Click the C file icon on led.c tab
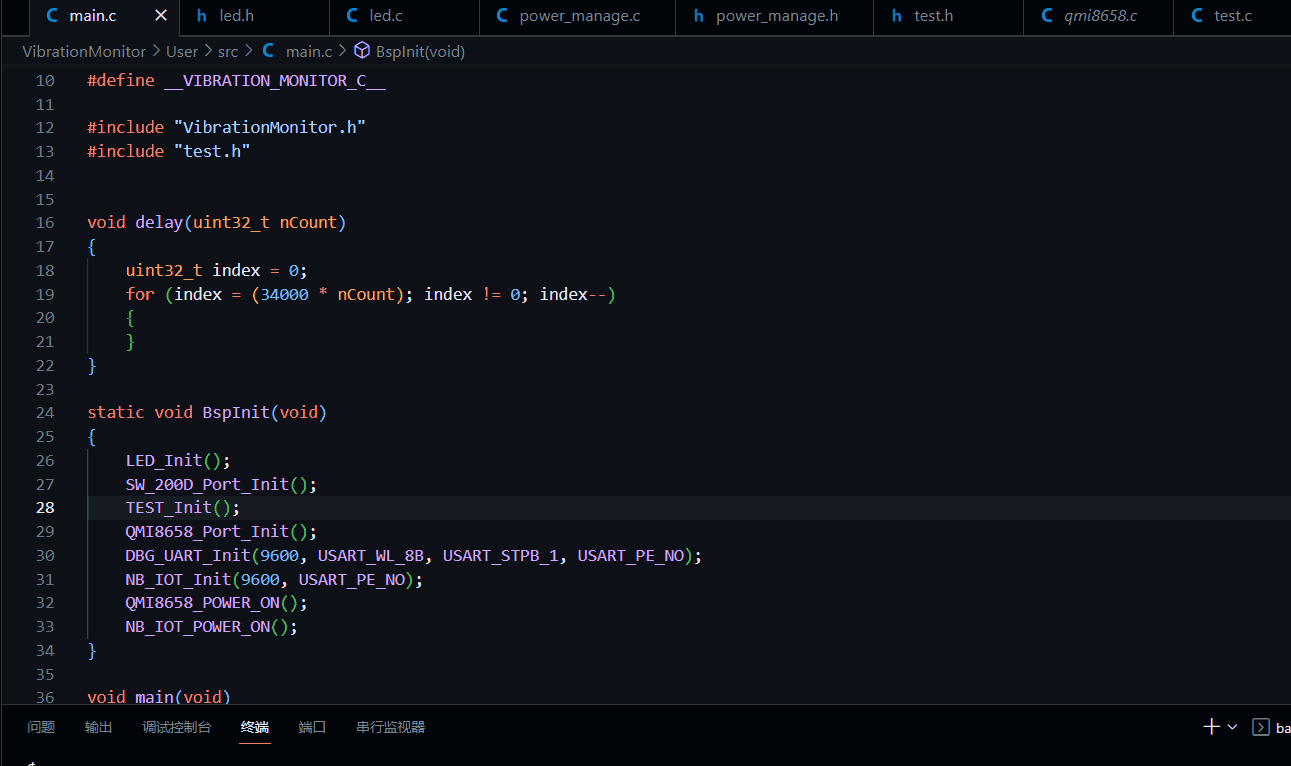The width and height of the screenshot is (1291, 766). pyautogui.click(x=352, y=16)
